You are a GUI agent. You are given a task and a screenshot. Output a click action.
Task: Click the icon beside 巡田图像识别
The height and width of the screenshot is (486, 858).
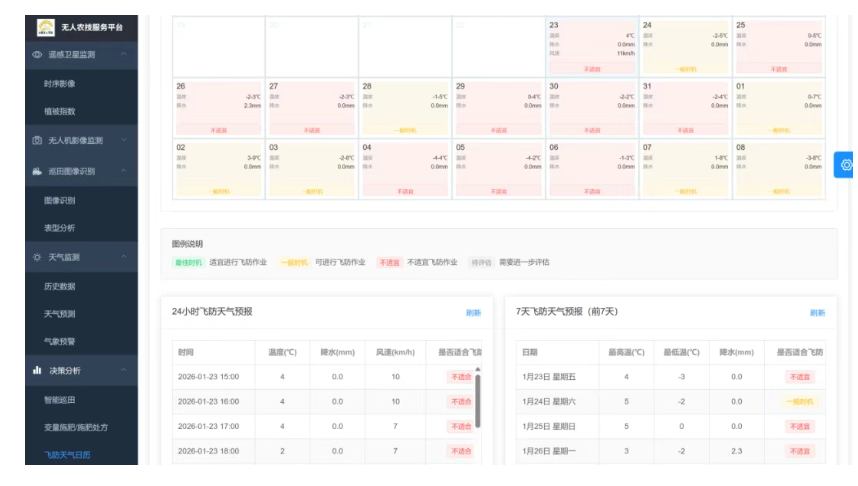tap(37, 171)
